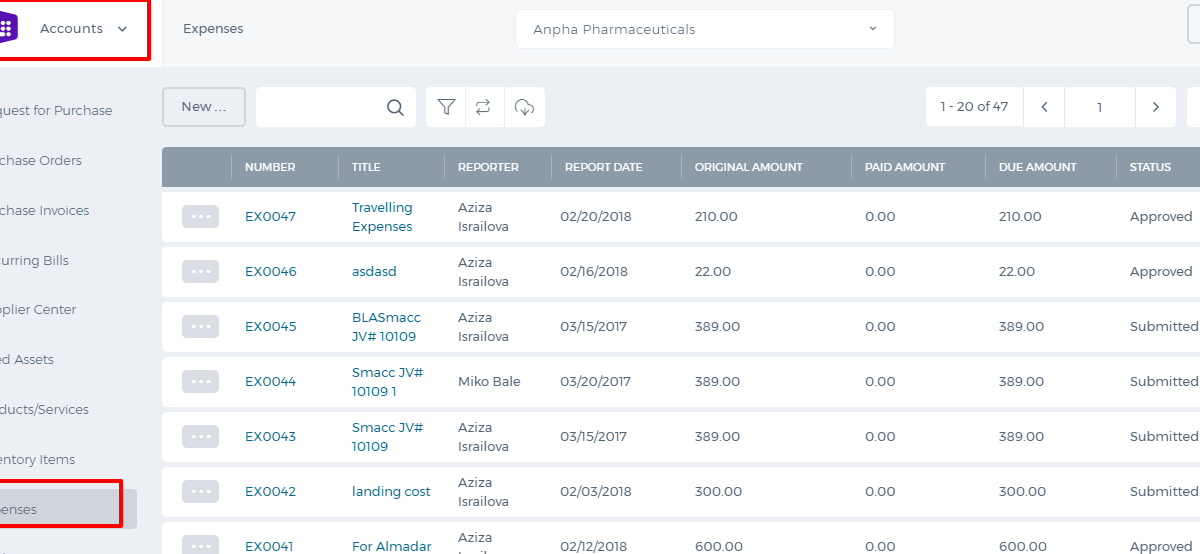Open Smacc JV# 10109 1 title
The height and width of the screenshot is (554, 1200).
pos(388,382)
